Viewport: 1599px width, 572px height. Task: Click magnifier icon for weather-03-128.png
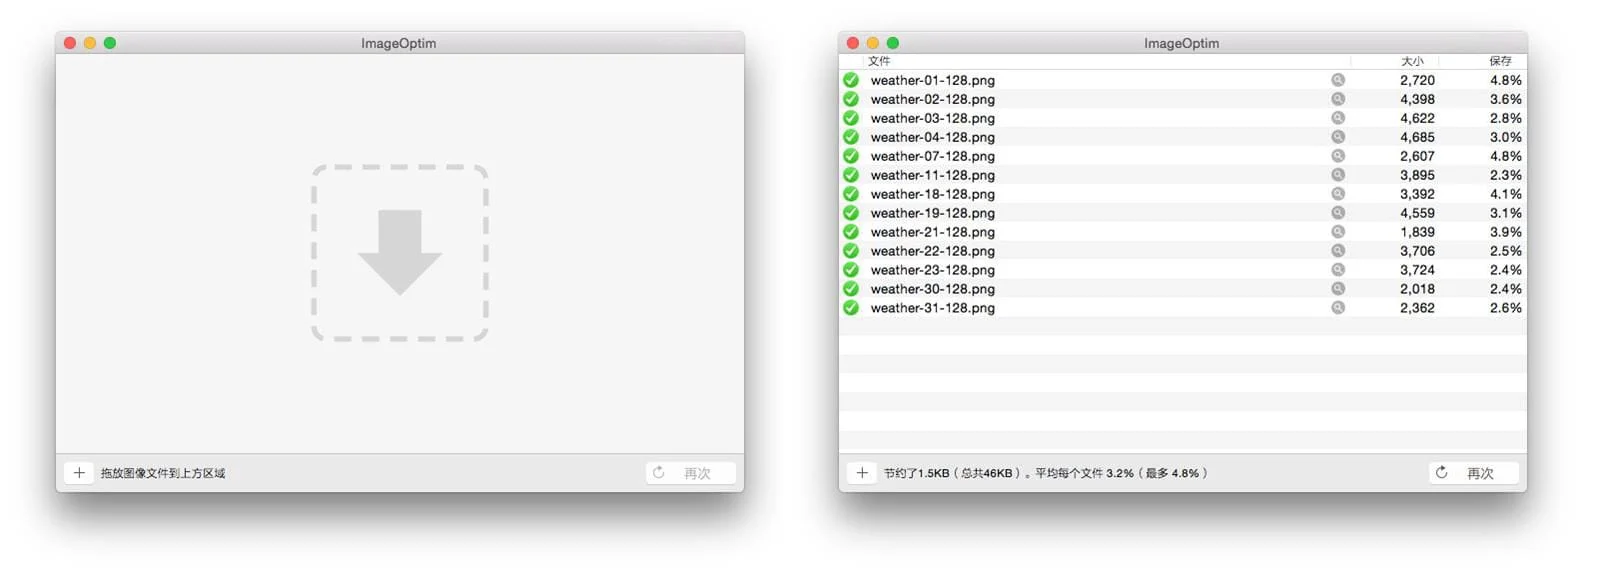[x=1338, y=118]
